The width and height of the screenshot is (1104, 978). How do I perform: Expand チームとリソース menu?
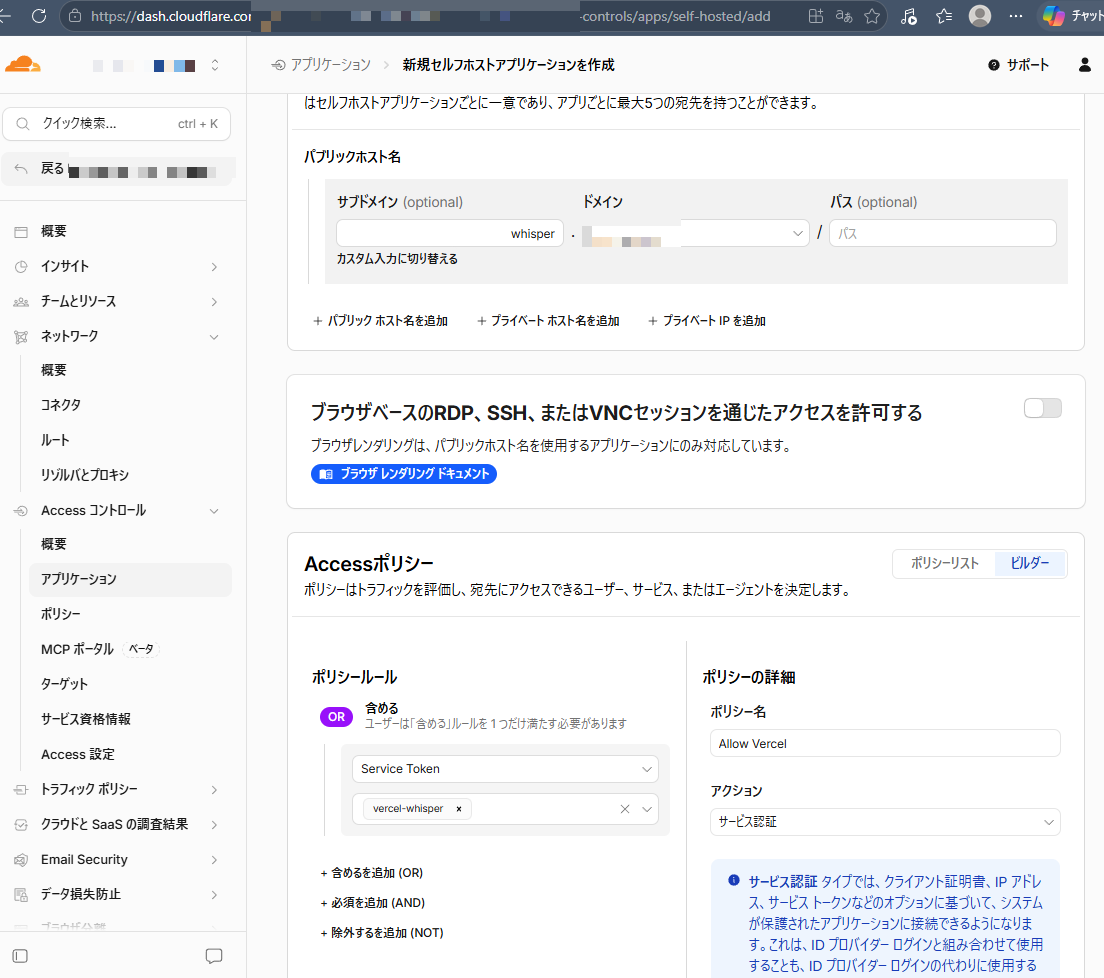tap(116, 301)
